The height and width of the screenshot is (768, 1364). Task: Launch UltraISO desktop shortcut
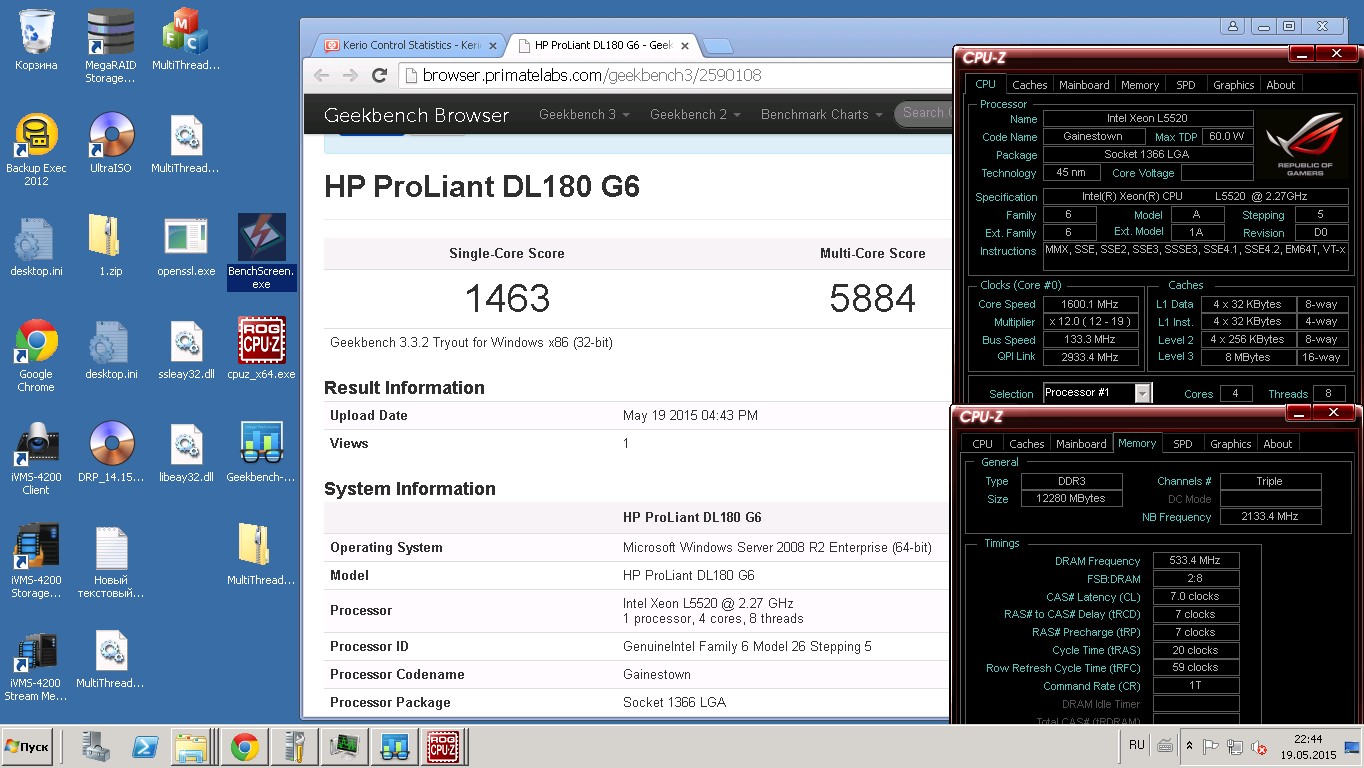pyautogui.click(x=110, y=143)
